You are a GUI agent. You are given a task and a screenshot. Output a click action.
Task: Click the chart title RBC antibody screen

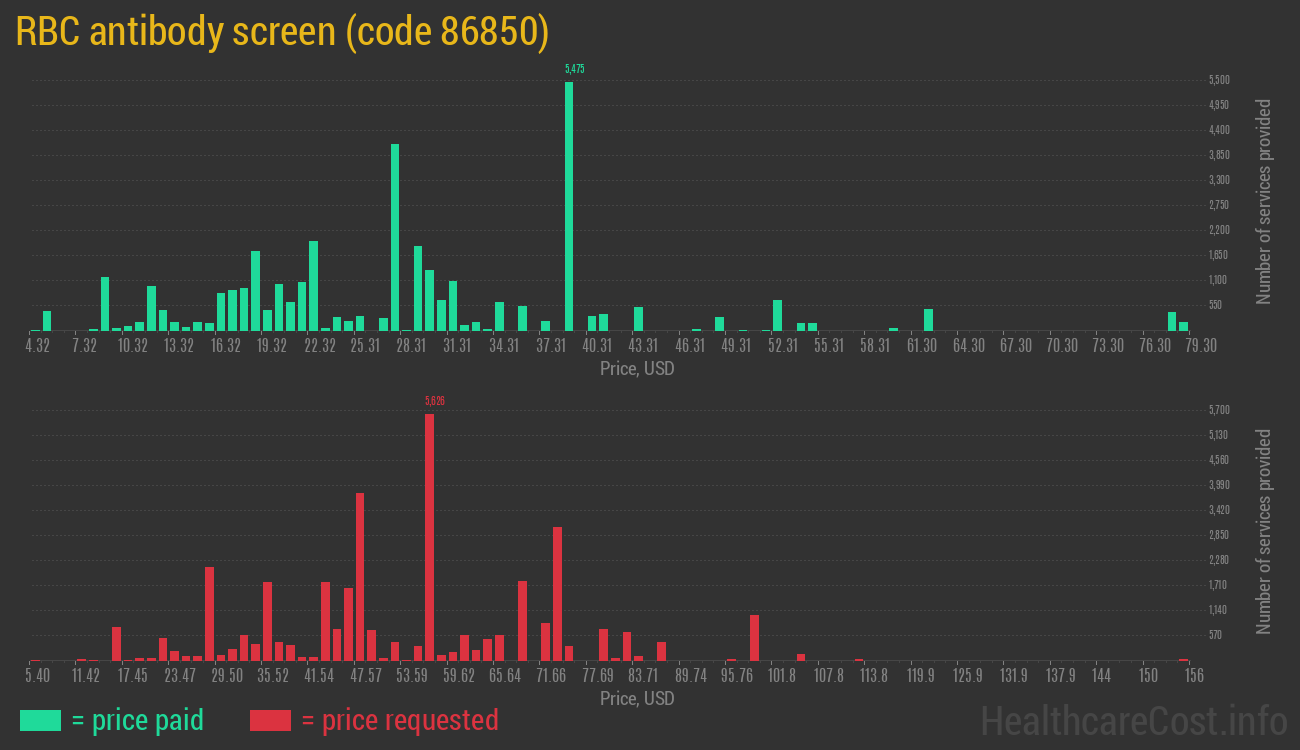point(282,32)
